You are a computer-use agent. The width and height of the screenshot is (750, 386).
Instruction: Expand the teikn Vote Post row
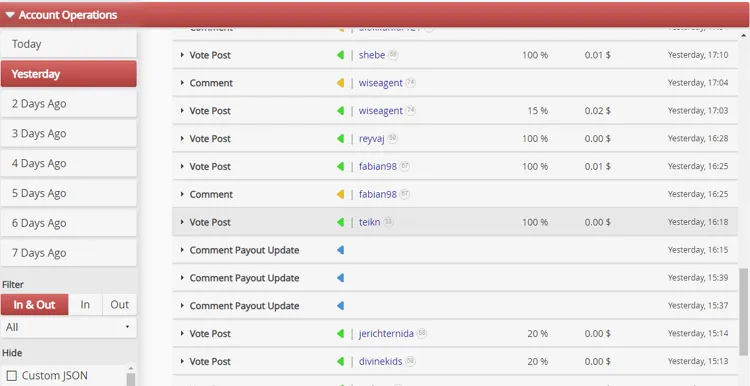182,222
